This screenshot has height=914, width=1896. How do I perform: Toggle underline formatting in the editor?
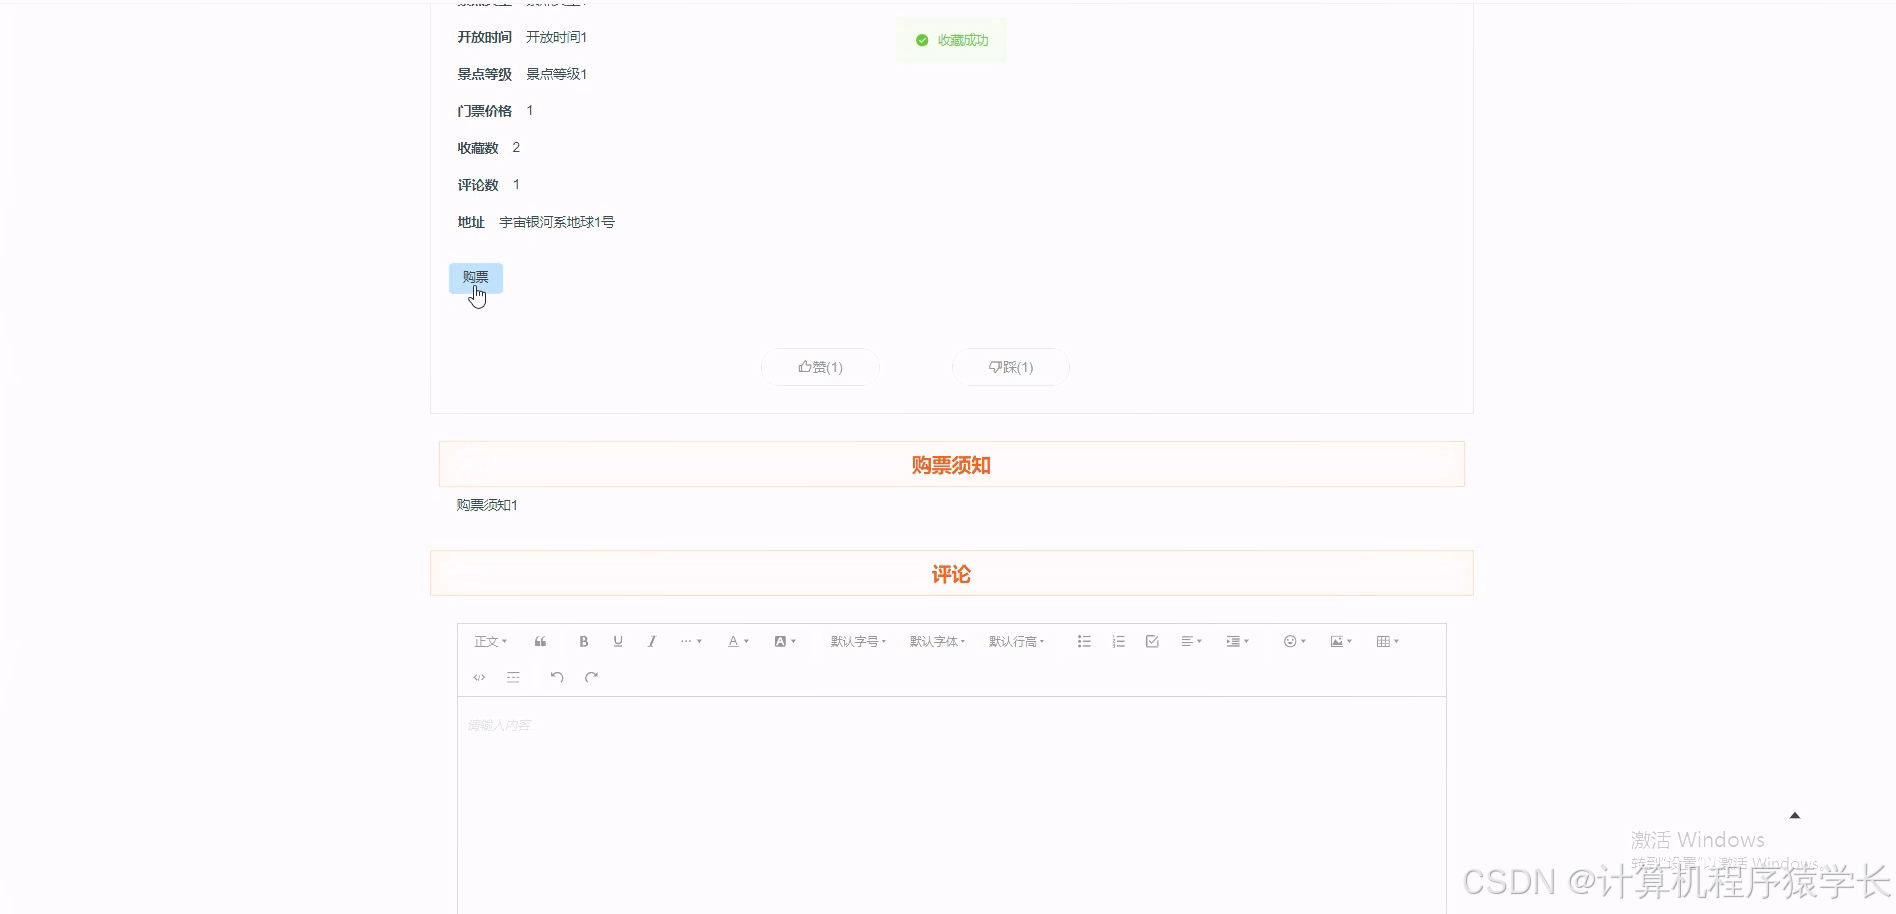pyautogui.click(x=618, y=641)
